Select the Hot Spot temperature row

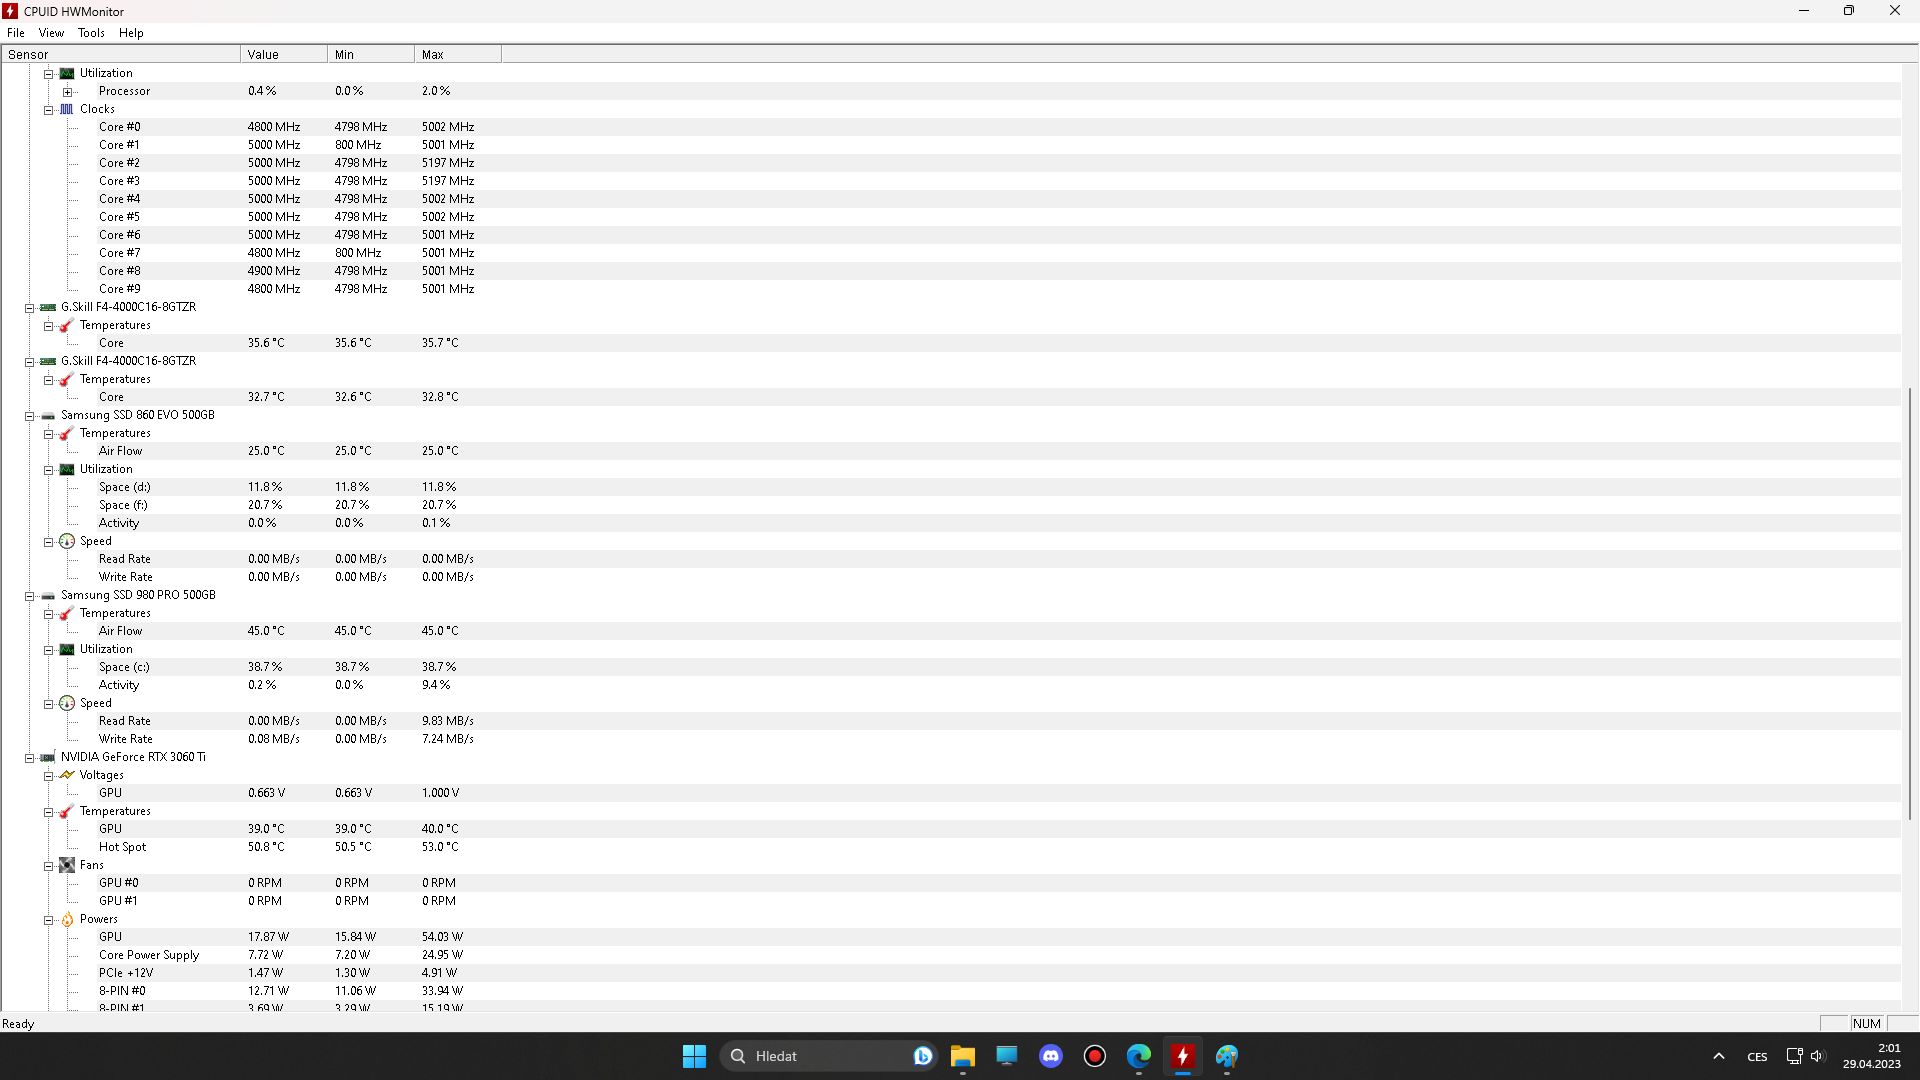coord(951,847)
